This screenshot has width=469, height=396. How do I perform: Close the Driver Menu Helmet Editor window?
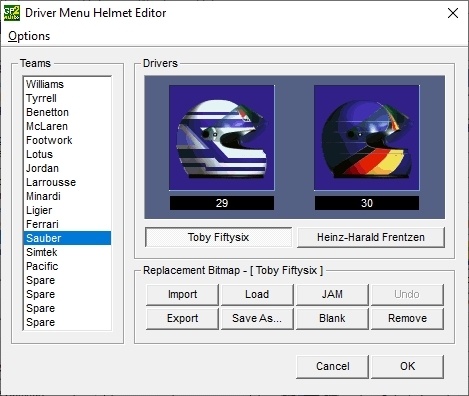(453, 13)
